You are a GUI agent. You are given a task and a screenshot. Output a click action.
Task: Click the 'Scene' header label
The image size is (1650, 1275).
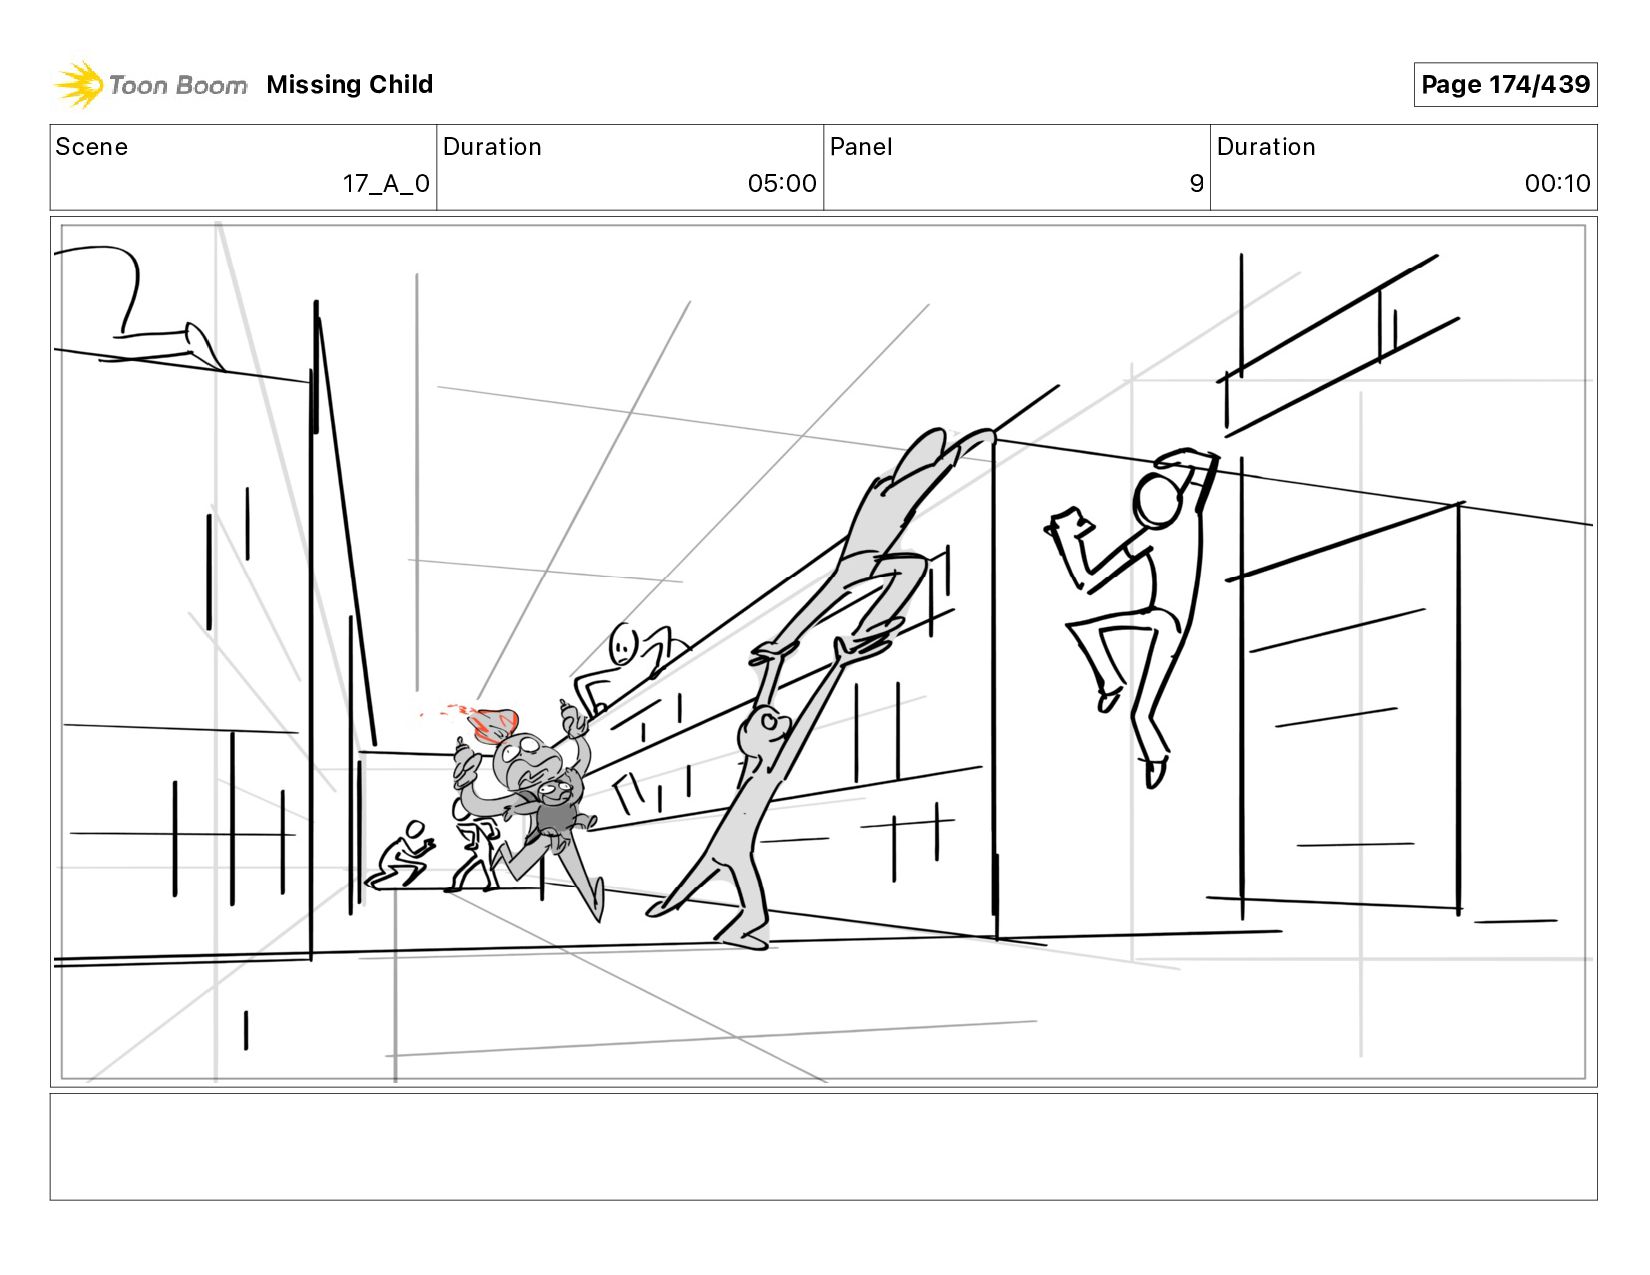pos(92,147)
